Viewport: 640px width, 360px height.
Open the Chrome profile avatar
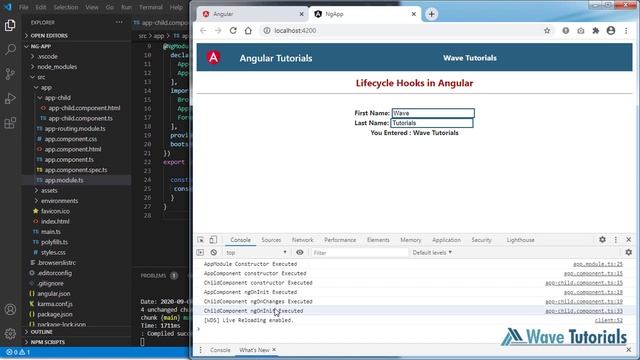[x=611, y=31]
